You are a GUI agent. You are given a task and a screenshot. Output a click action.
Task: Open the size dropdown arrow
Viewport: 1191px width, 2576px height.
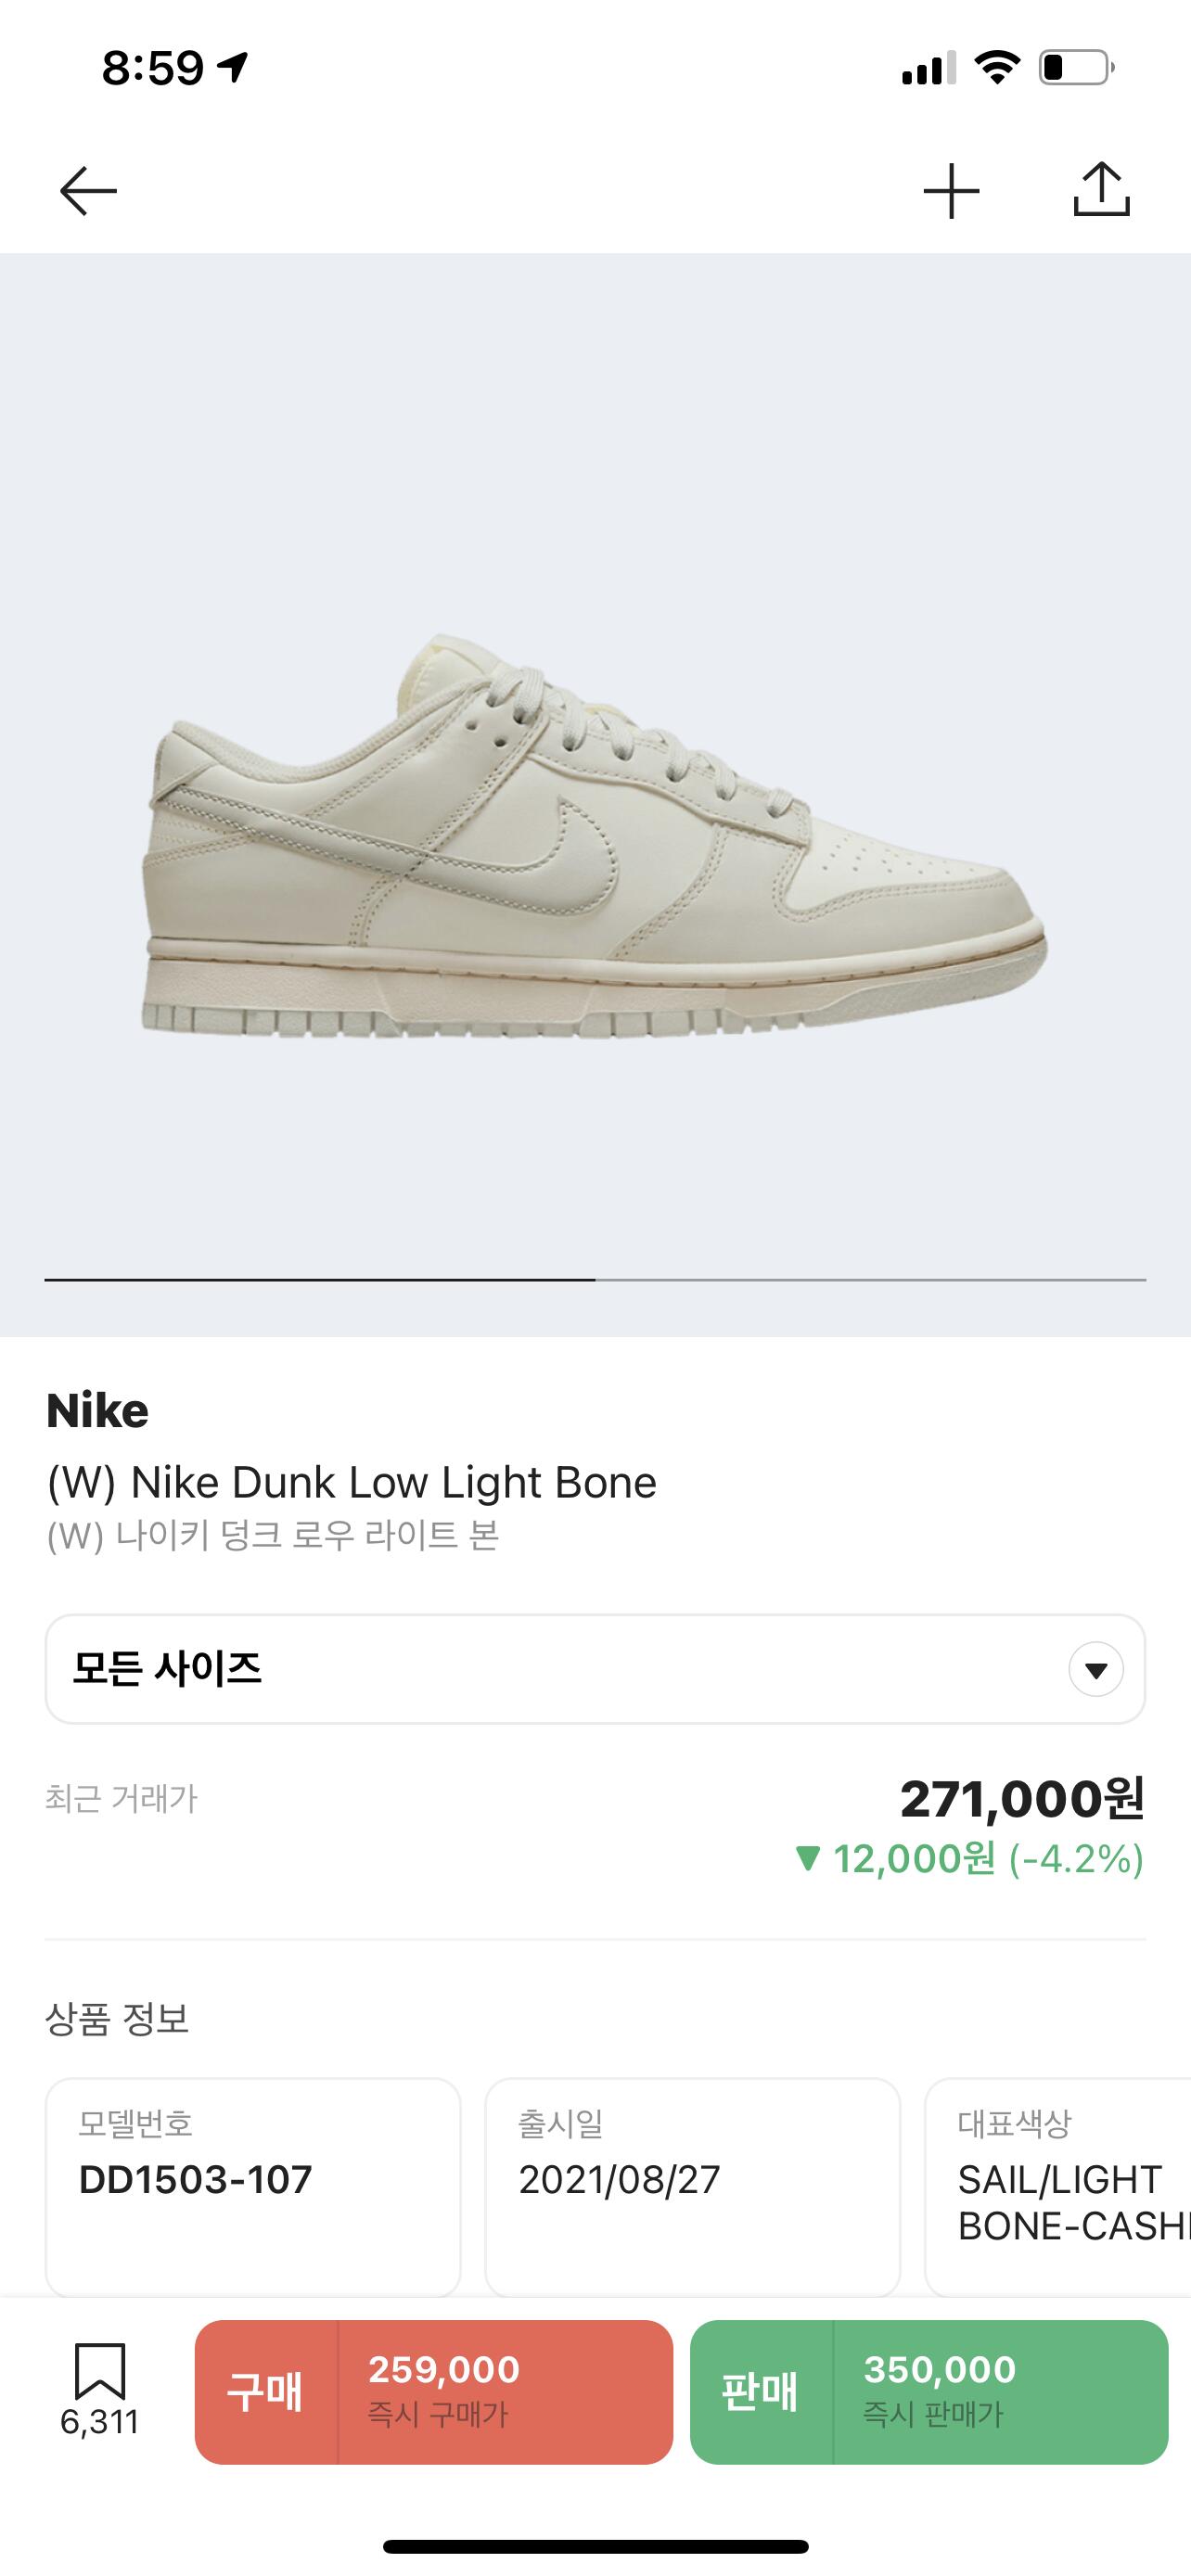(1096, 1669)
